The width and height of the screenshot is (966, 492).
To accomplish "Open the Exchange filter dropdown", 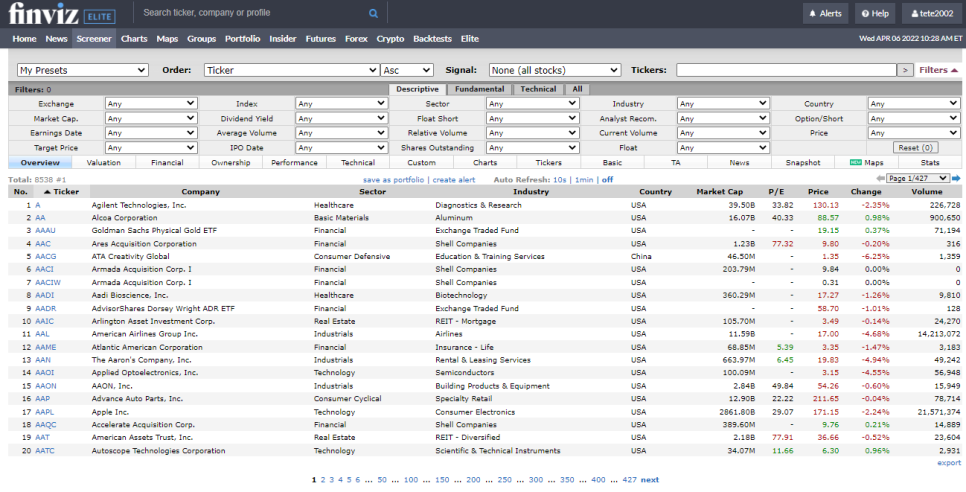I will point(152,103).
